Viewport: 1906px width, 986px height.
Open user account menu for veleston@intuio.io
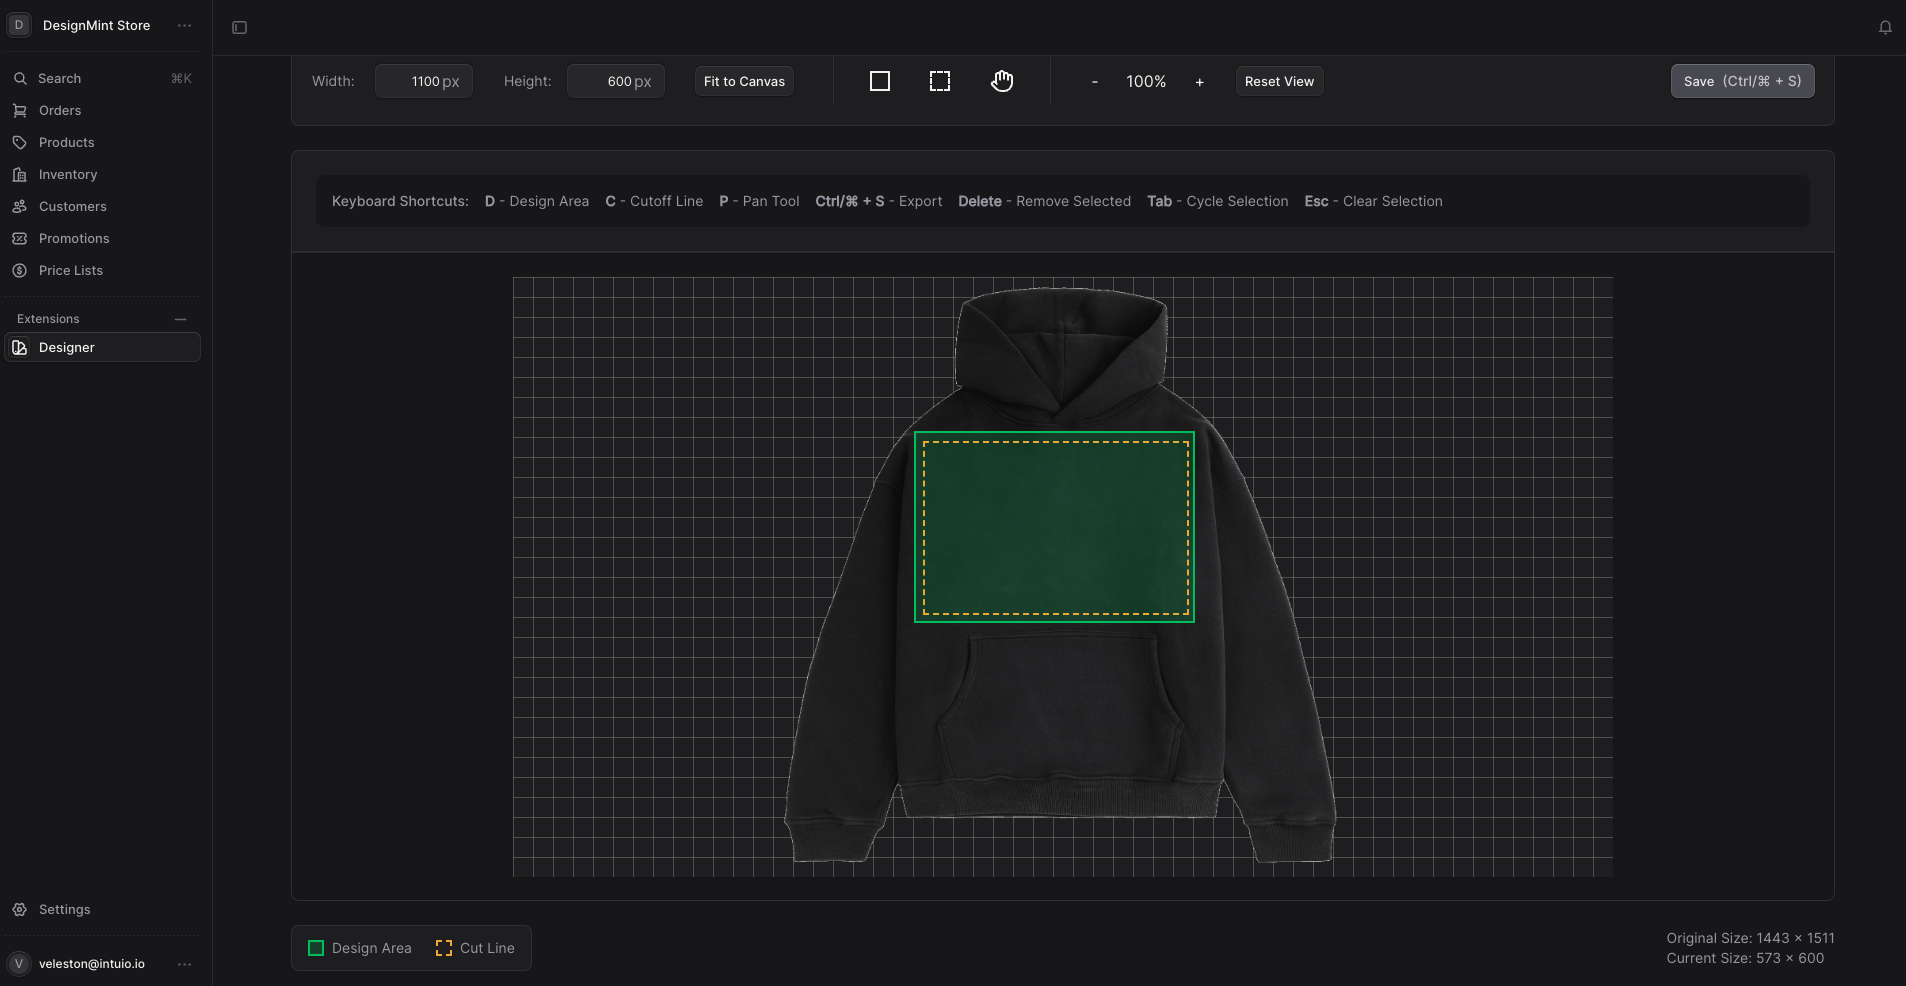click(x=184, y=964)
